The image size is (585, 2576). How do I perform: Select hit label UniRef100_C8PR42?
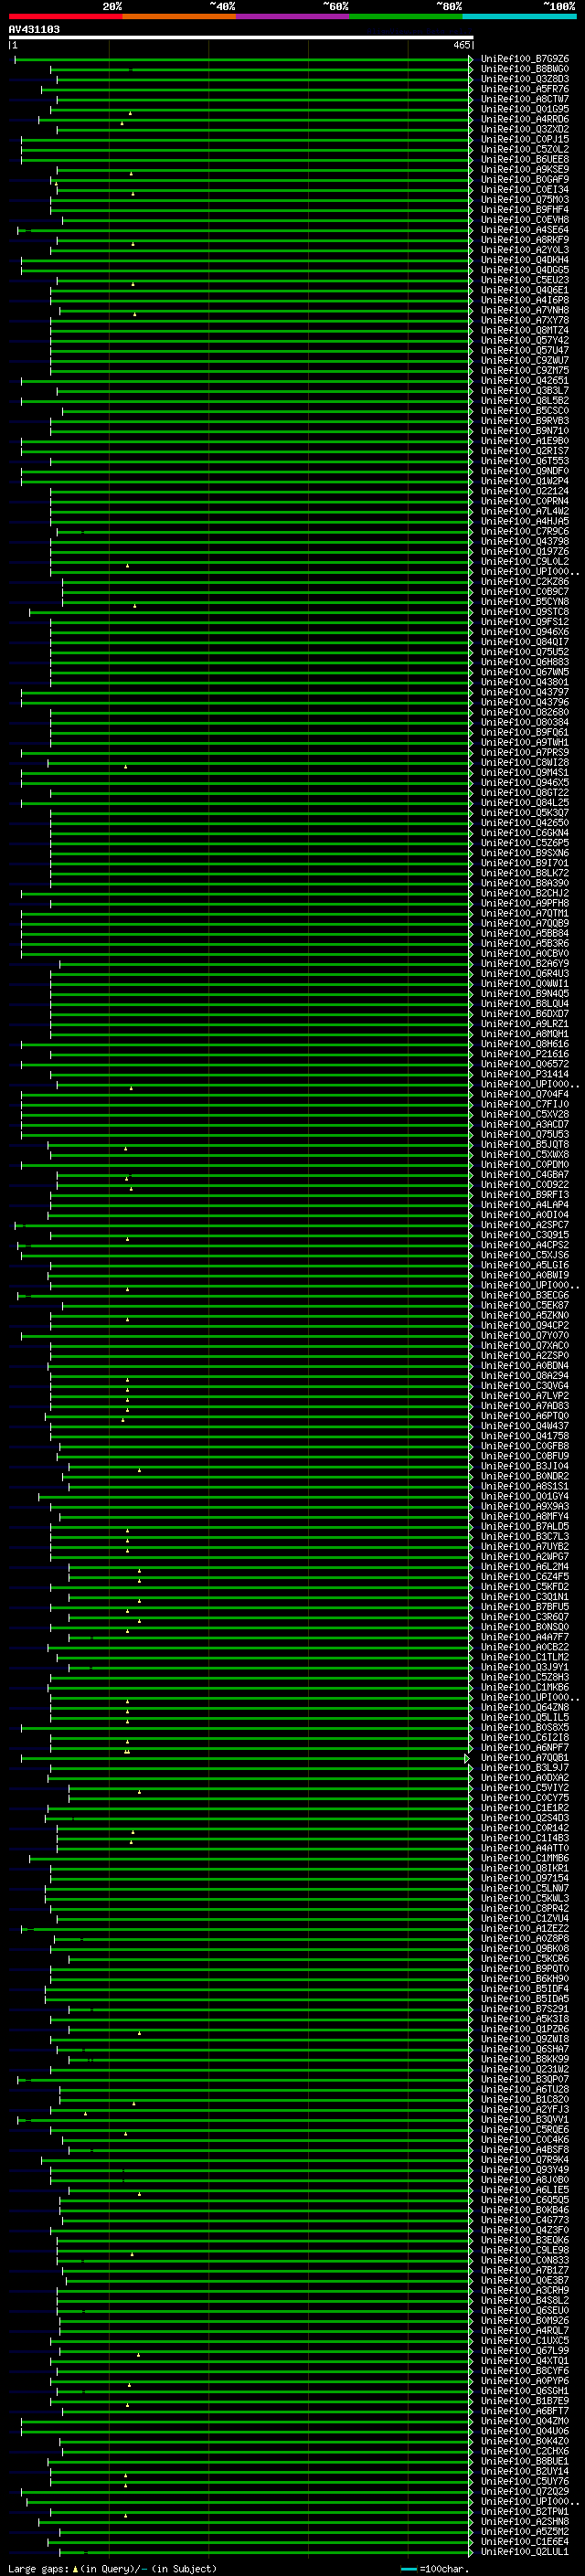coord(525,1908)
